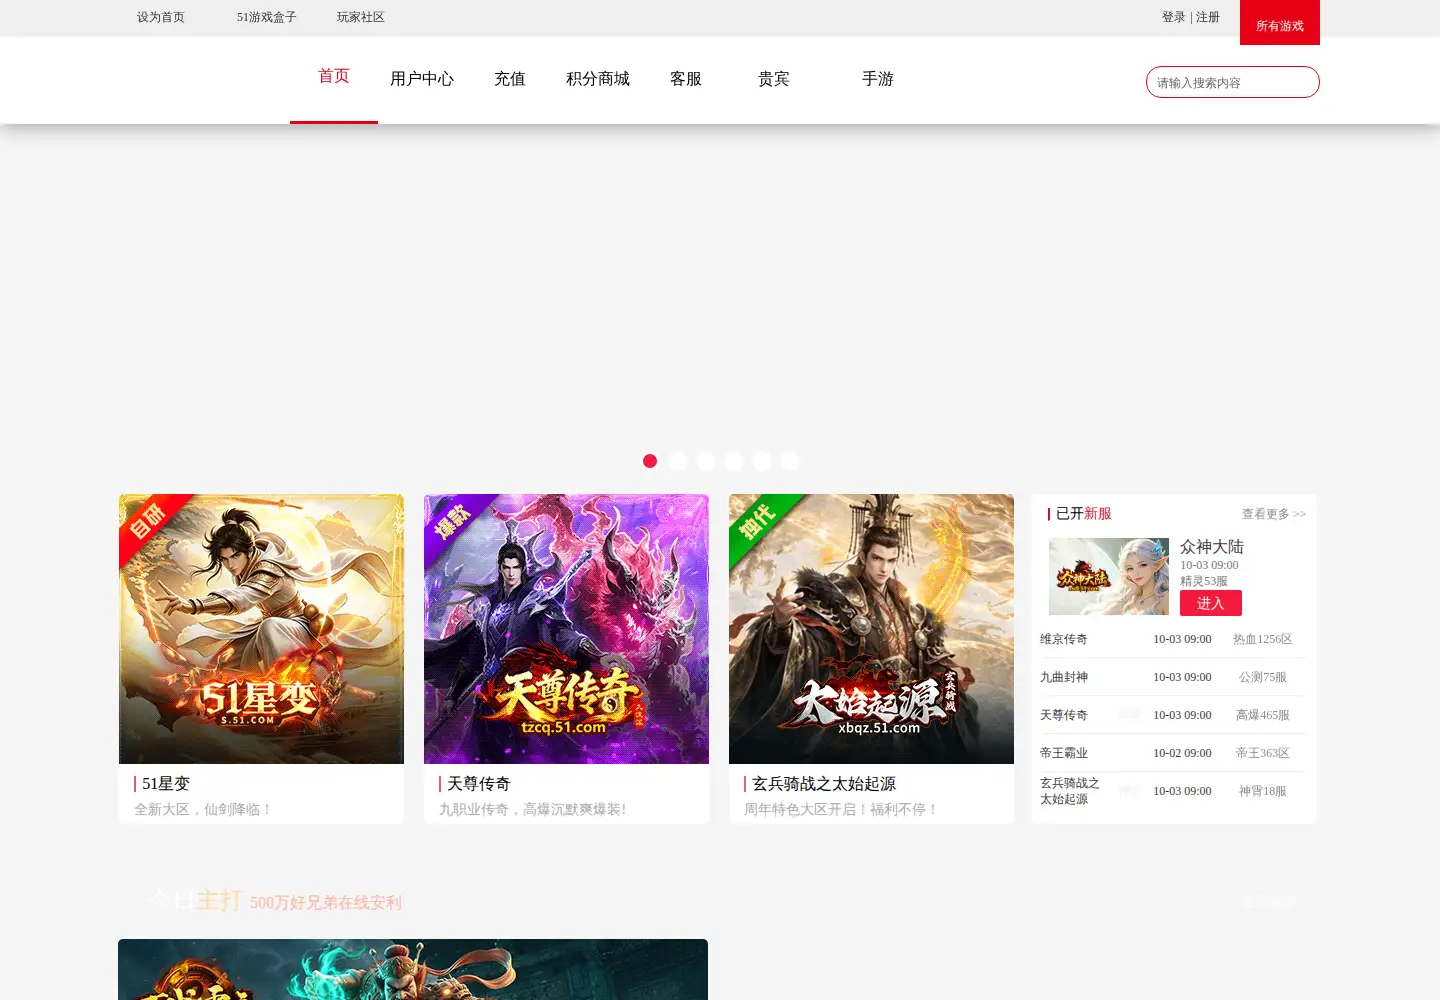Select the 客服 navigation item
Screen dimensions: 1440x1000
[686, 79]
